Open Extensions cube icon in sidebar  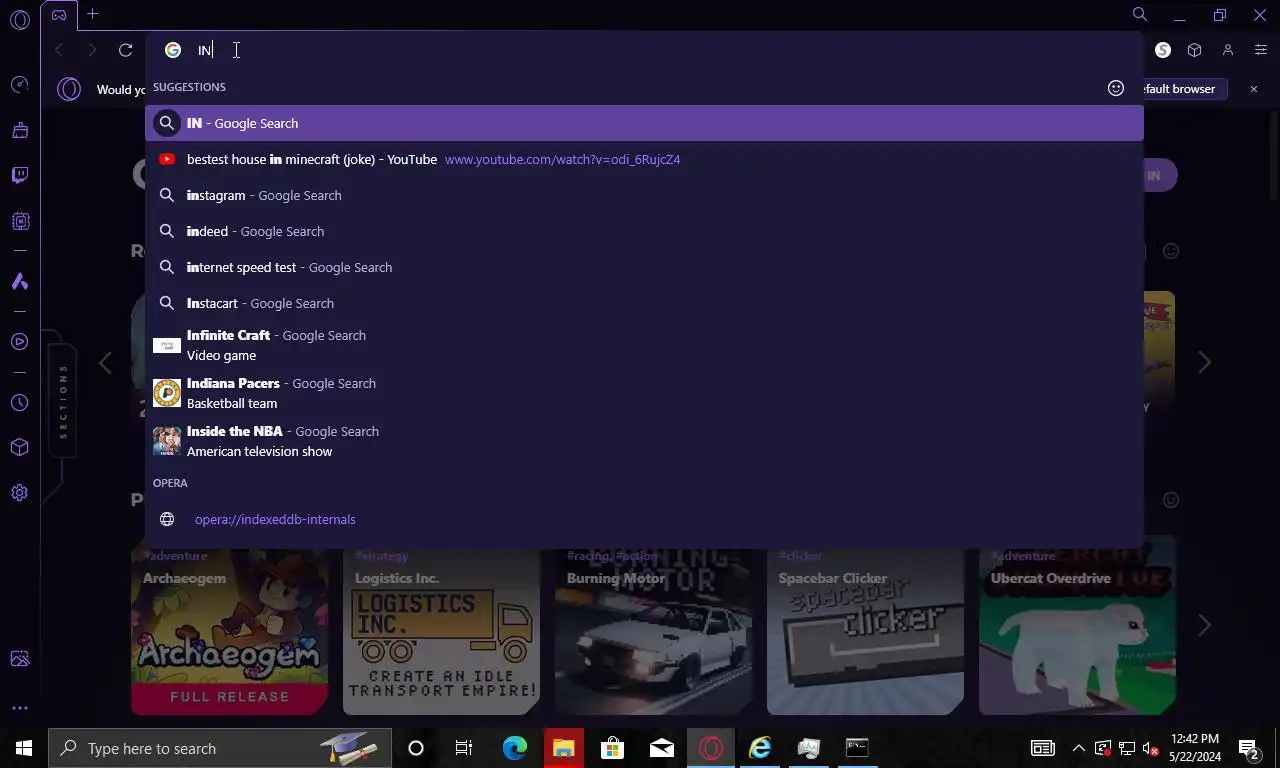[20, 448]
